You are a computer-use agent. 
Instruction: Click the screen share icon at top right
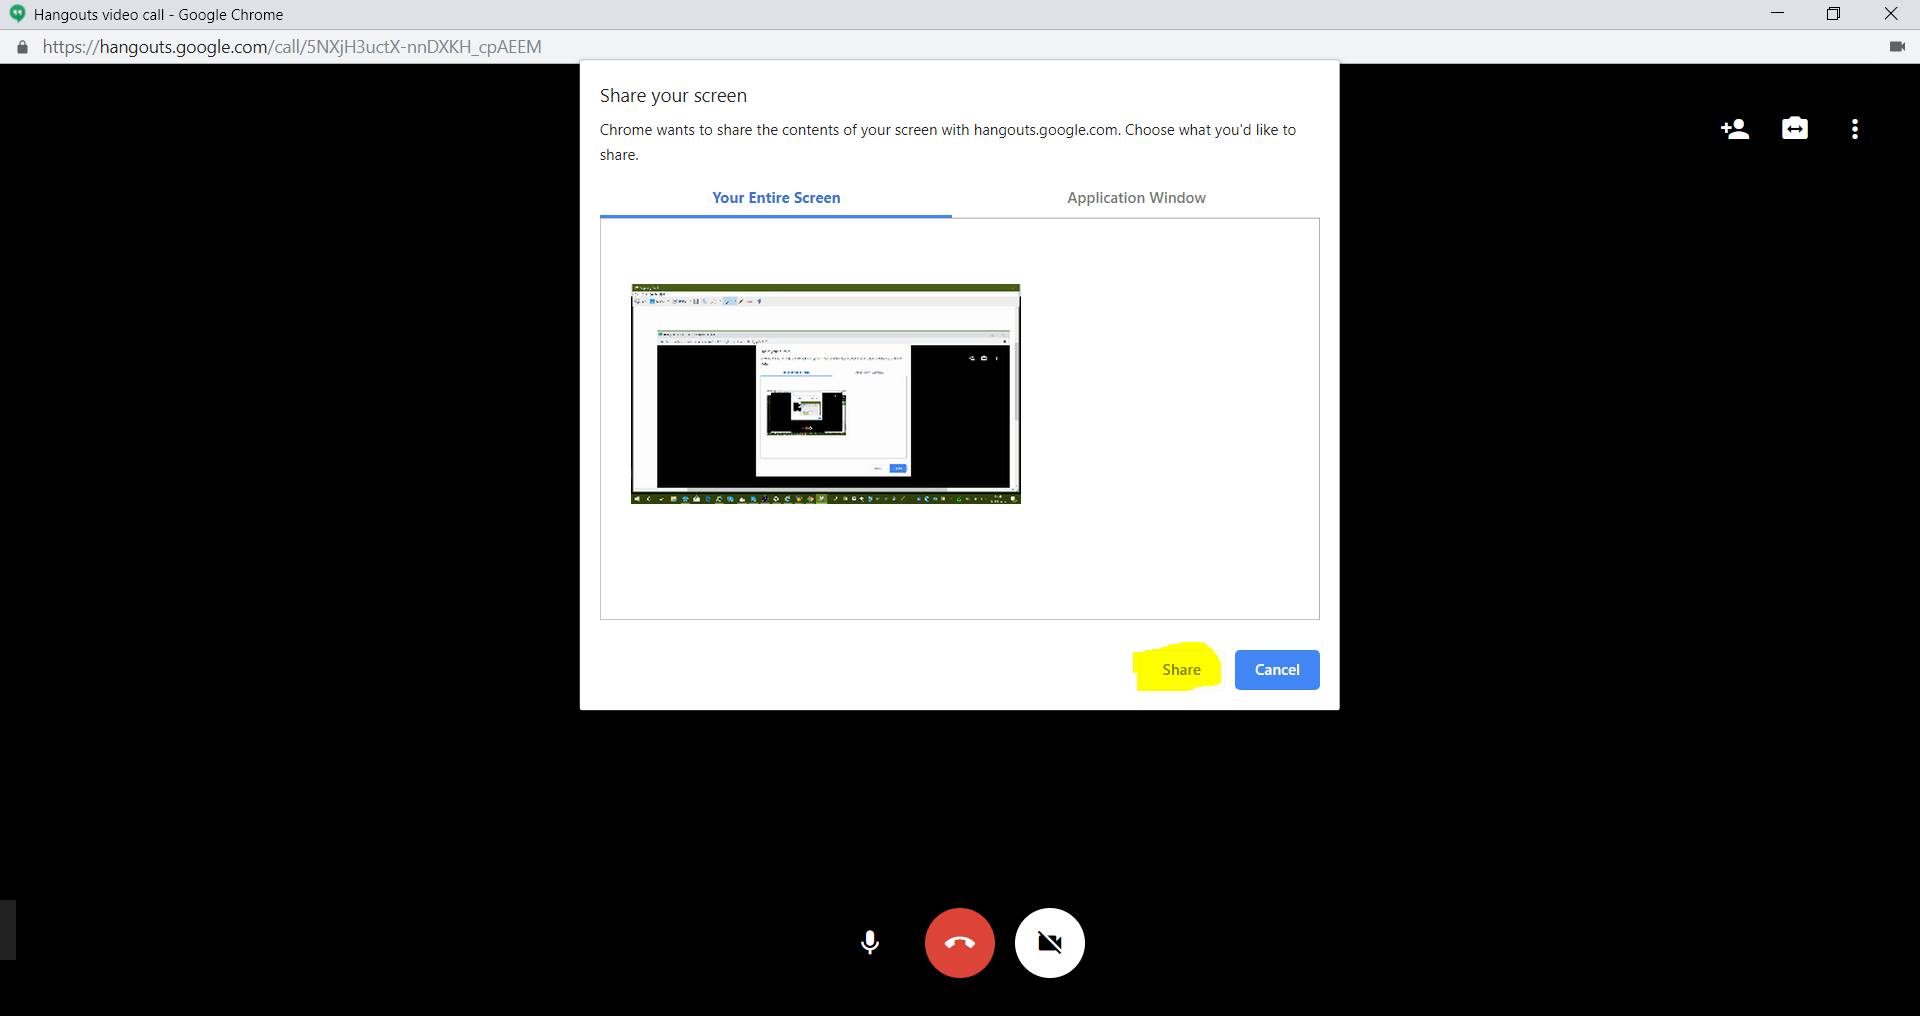1795,128
